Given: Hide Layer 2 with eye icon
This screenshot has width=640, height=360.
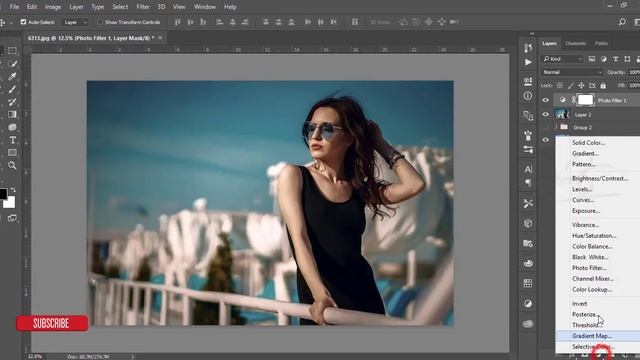Looking at the screenshot, I should click(x=546, y=114).
